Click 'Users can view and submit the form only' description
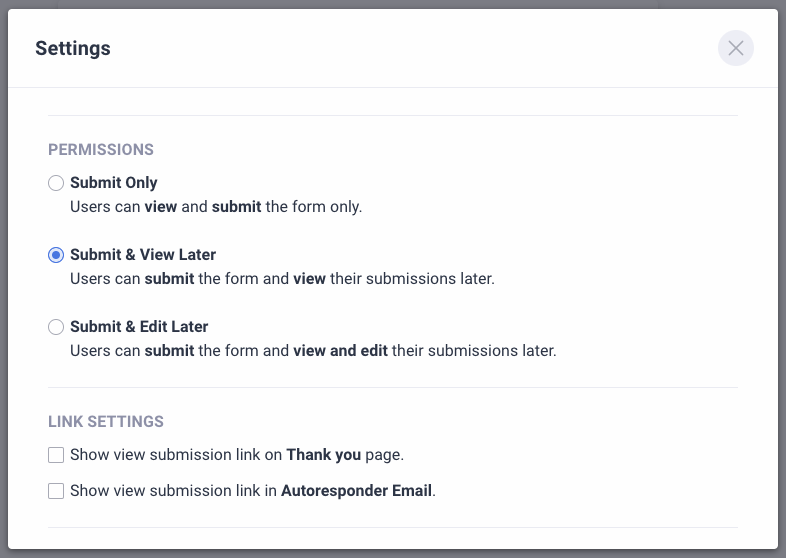Screen dimensions: 786x558 click(216, 207)
